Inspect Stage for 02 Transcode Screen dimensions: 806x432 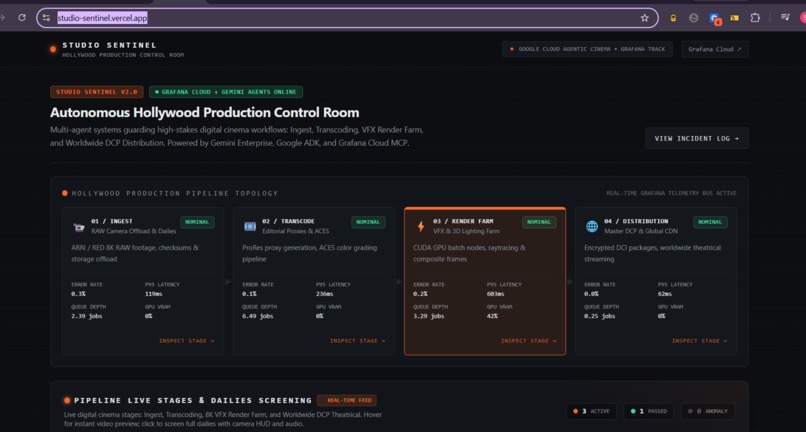(x=358, y=341)
